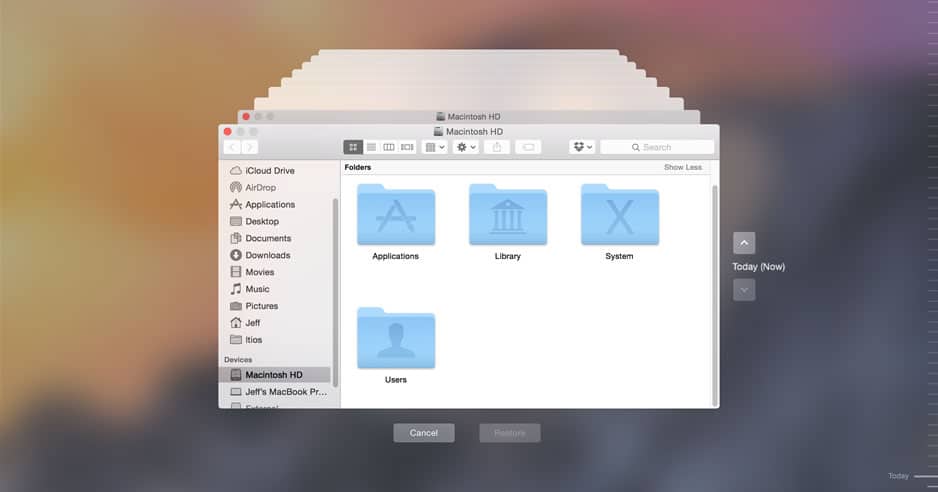Select Downloads in the sidebar
This screenshot has height=492, width=938.
tap(267, 255)
